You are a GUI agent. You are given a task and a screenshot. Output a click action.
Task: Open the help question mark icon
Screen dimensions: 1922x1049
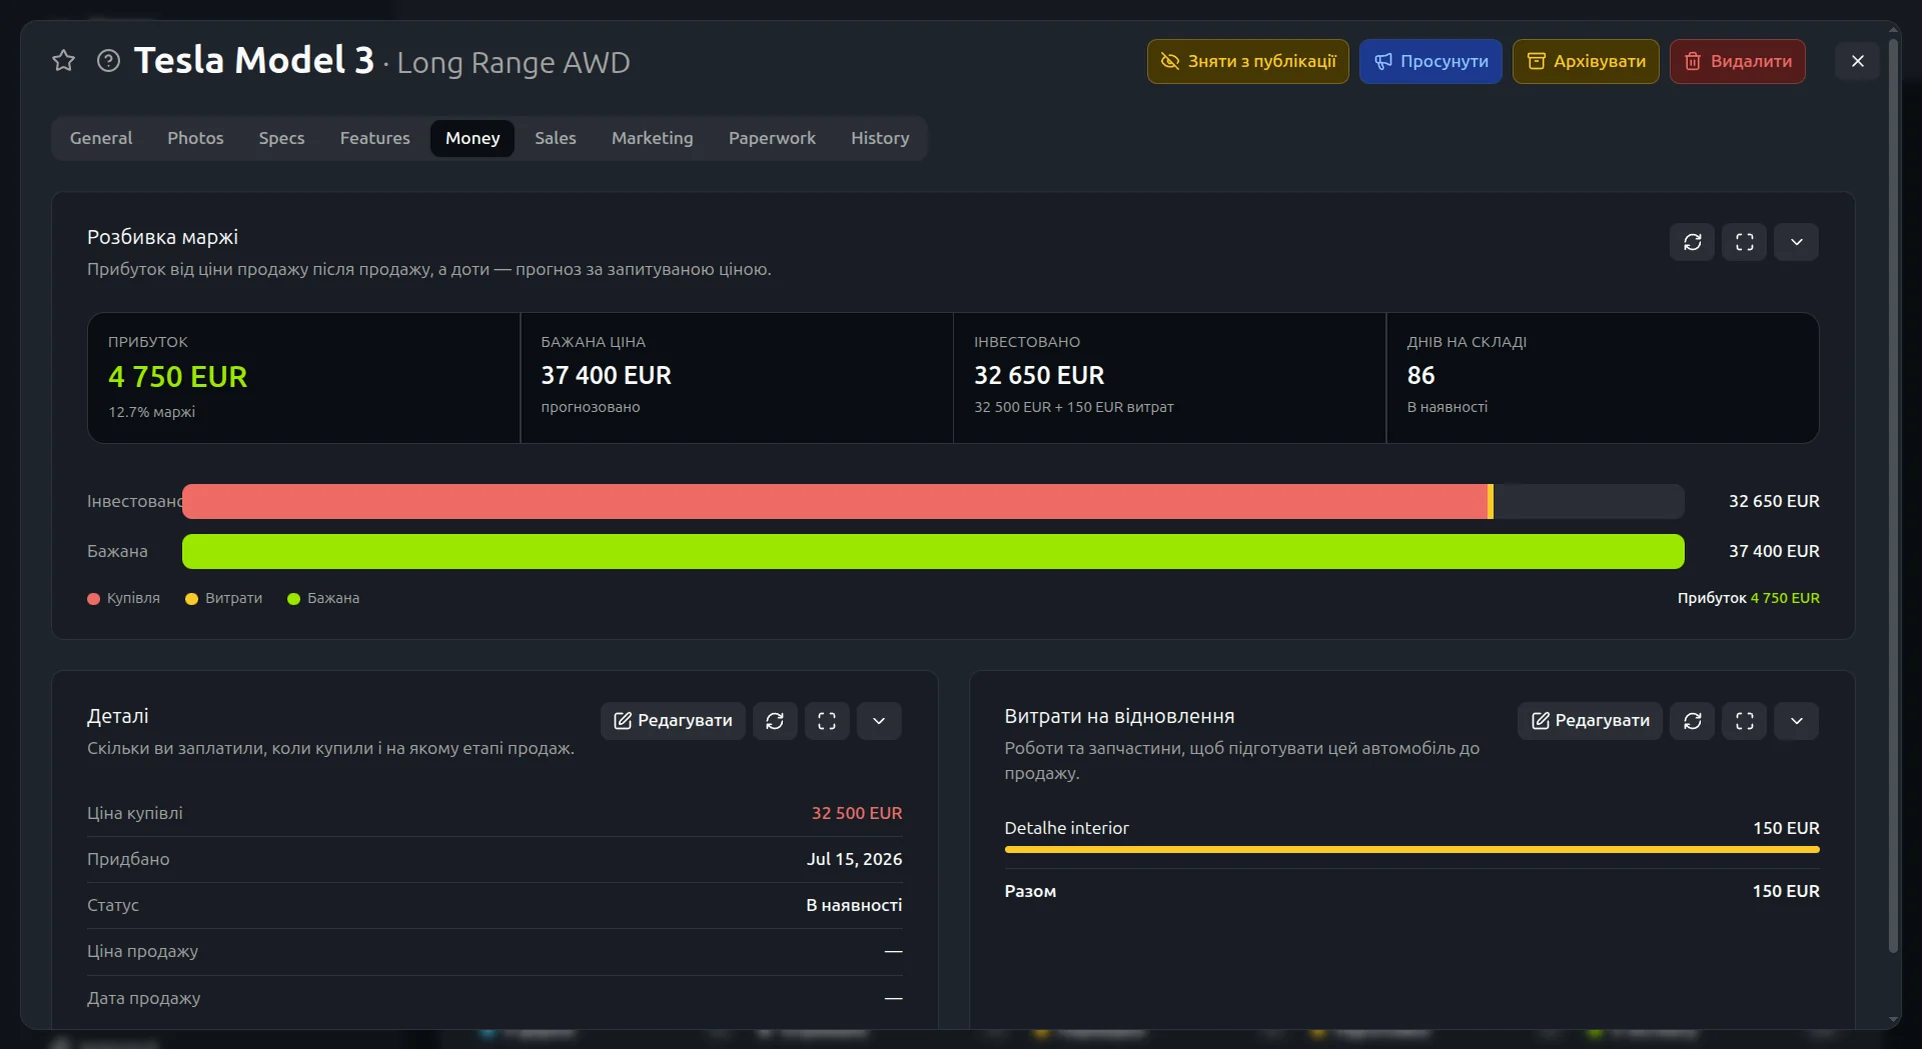[108, 61]
